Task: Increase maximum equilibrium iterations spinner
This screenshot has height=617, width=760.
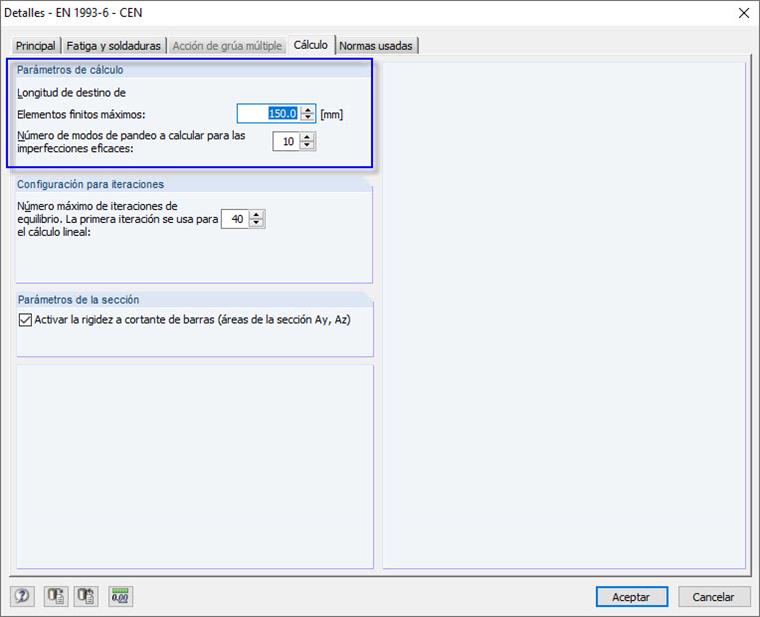Action: pos(256,215)
